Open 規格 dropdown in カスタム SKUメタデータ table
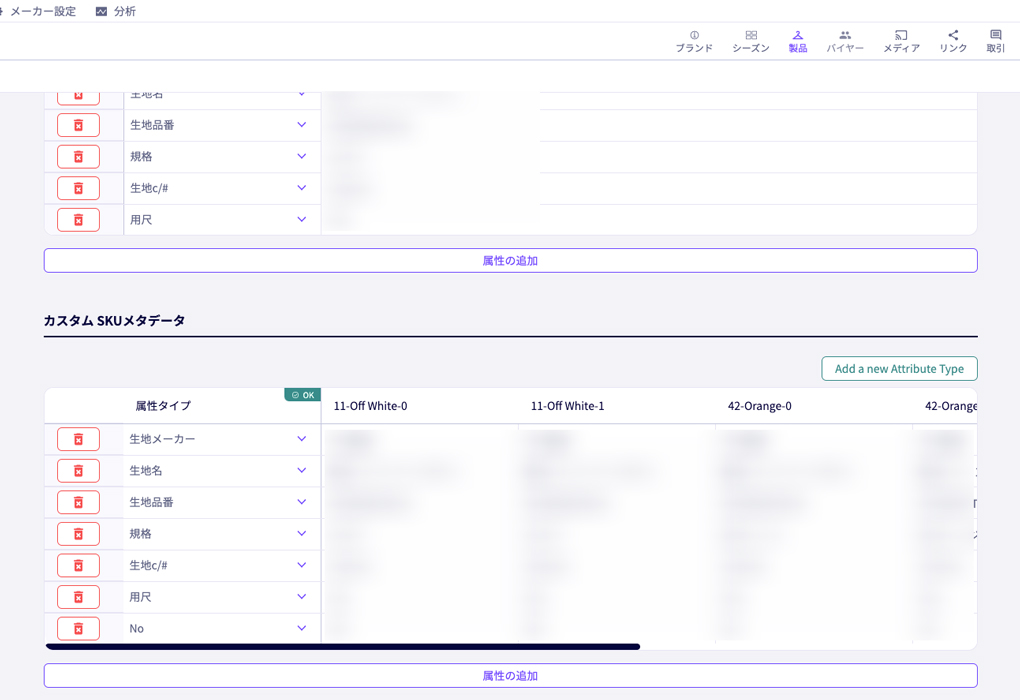 point(302,533)
